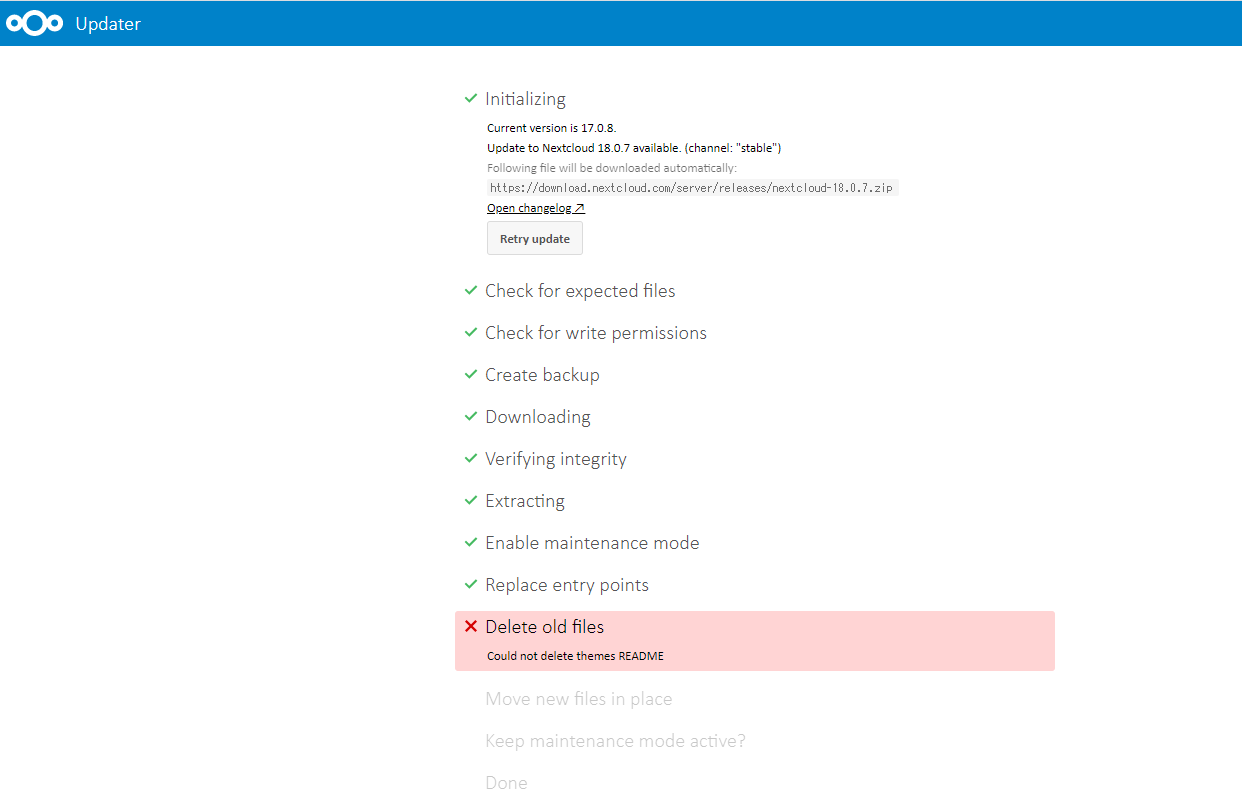Select the nextcloud-18.0.7.zip download URL
This screenshot has height=805, width=1242.
[691, 188]
